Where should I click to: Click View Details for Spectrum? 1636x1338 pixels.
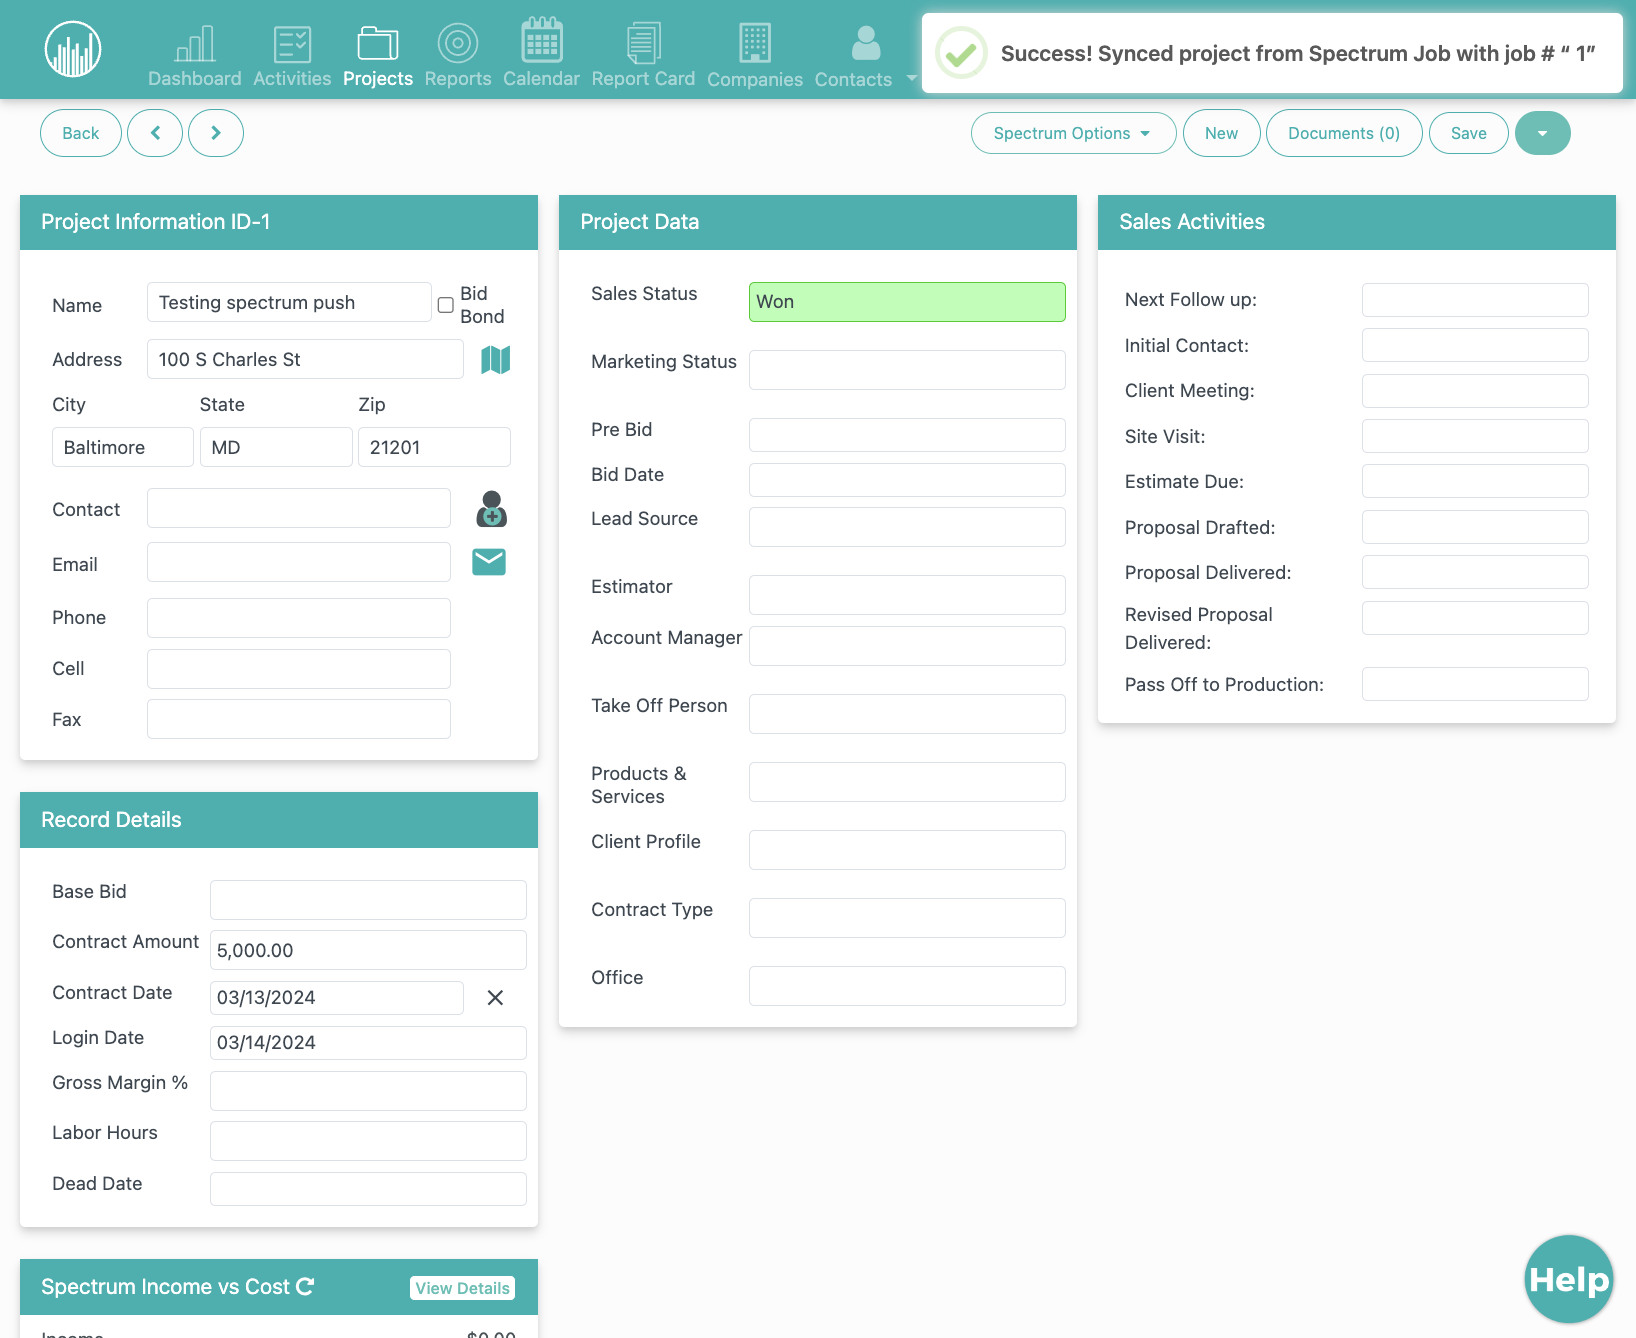[x=463, y=1288]
